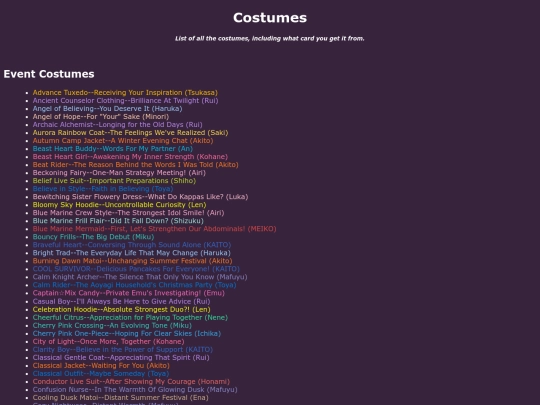540x405 pixels.
Task: Select Blue Marine Crew Style link for Airi
Action: [x=128, y=213]
